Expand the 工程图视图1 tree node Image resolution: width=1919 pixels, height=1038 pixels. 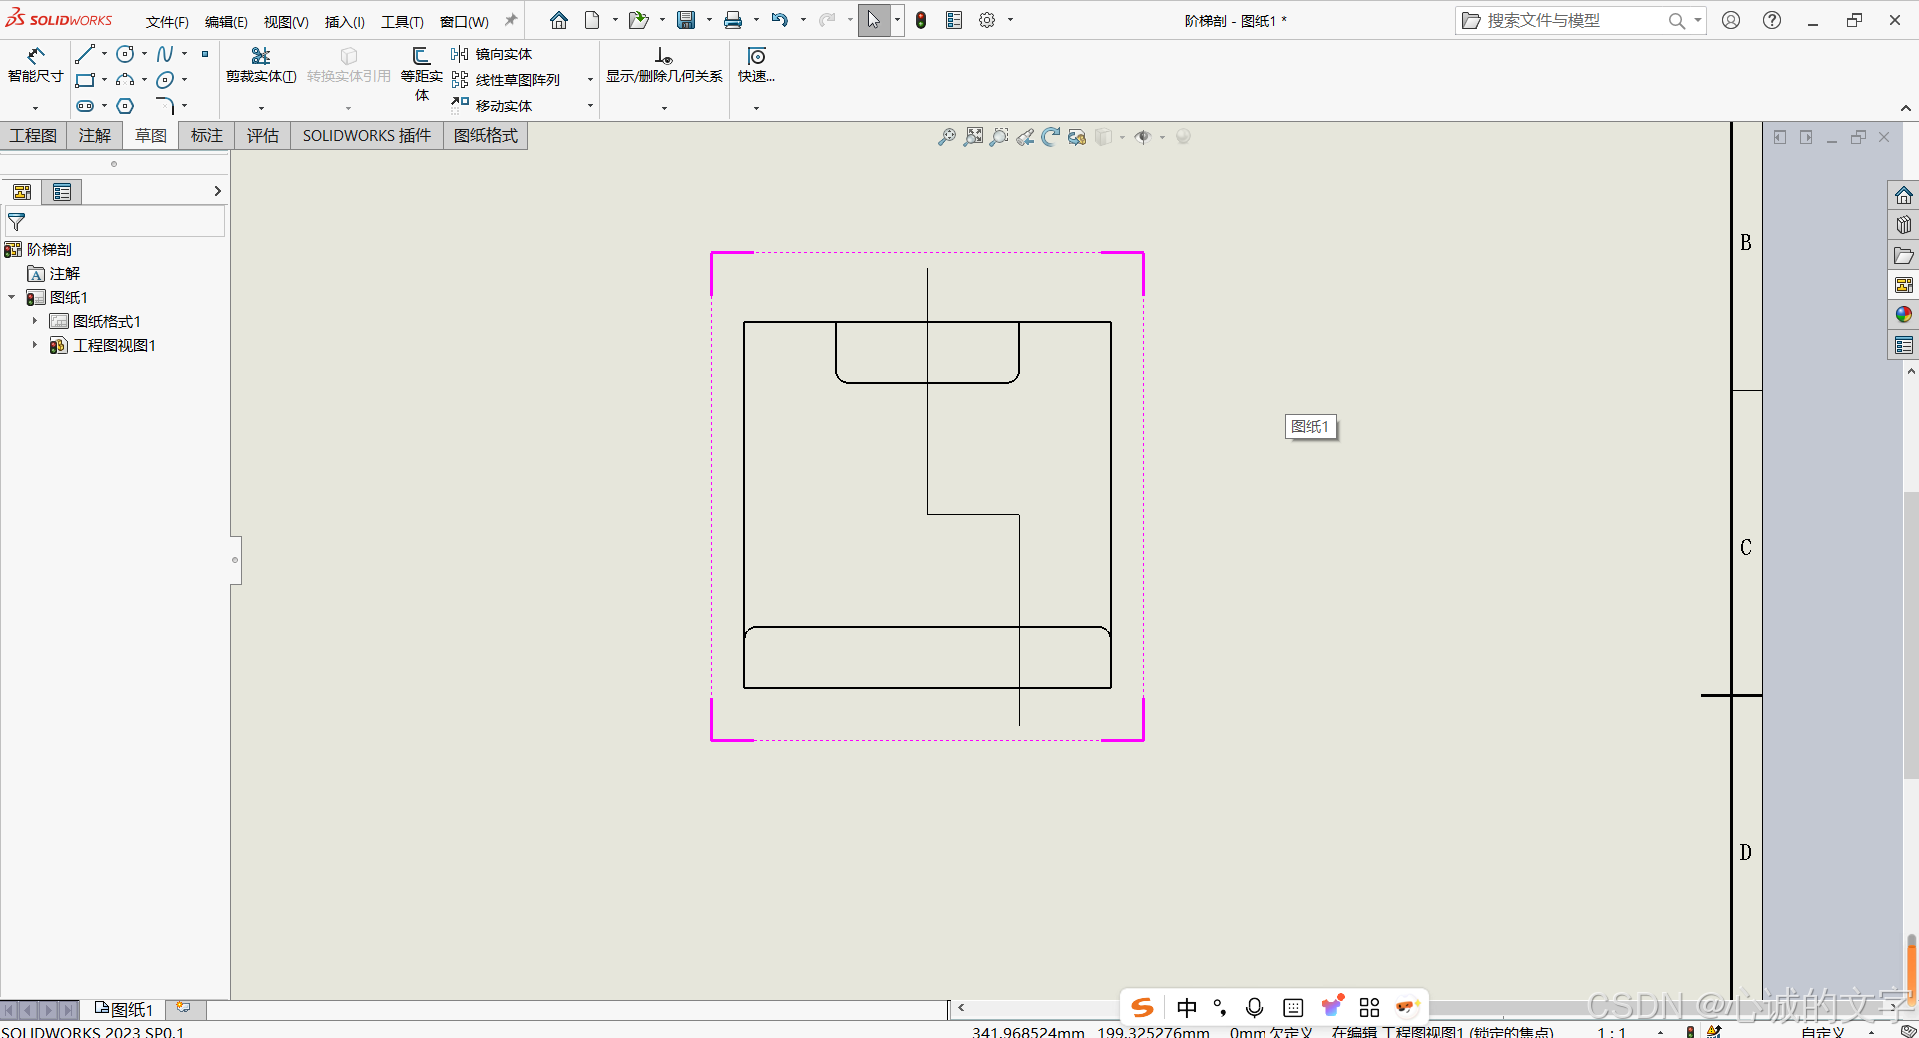pyautogui.click(x=34, y=345)
